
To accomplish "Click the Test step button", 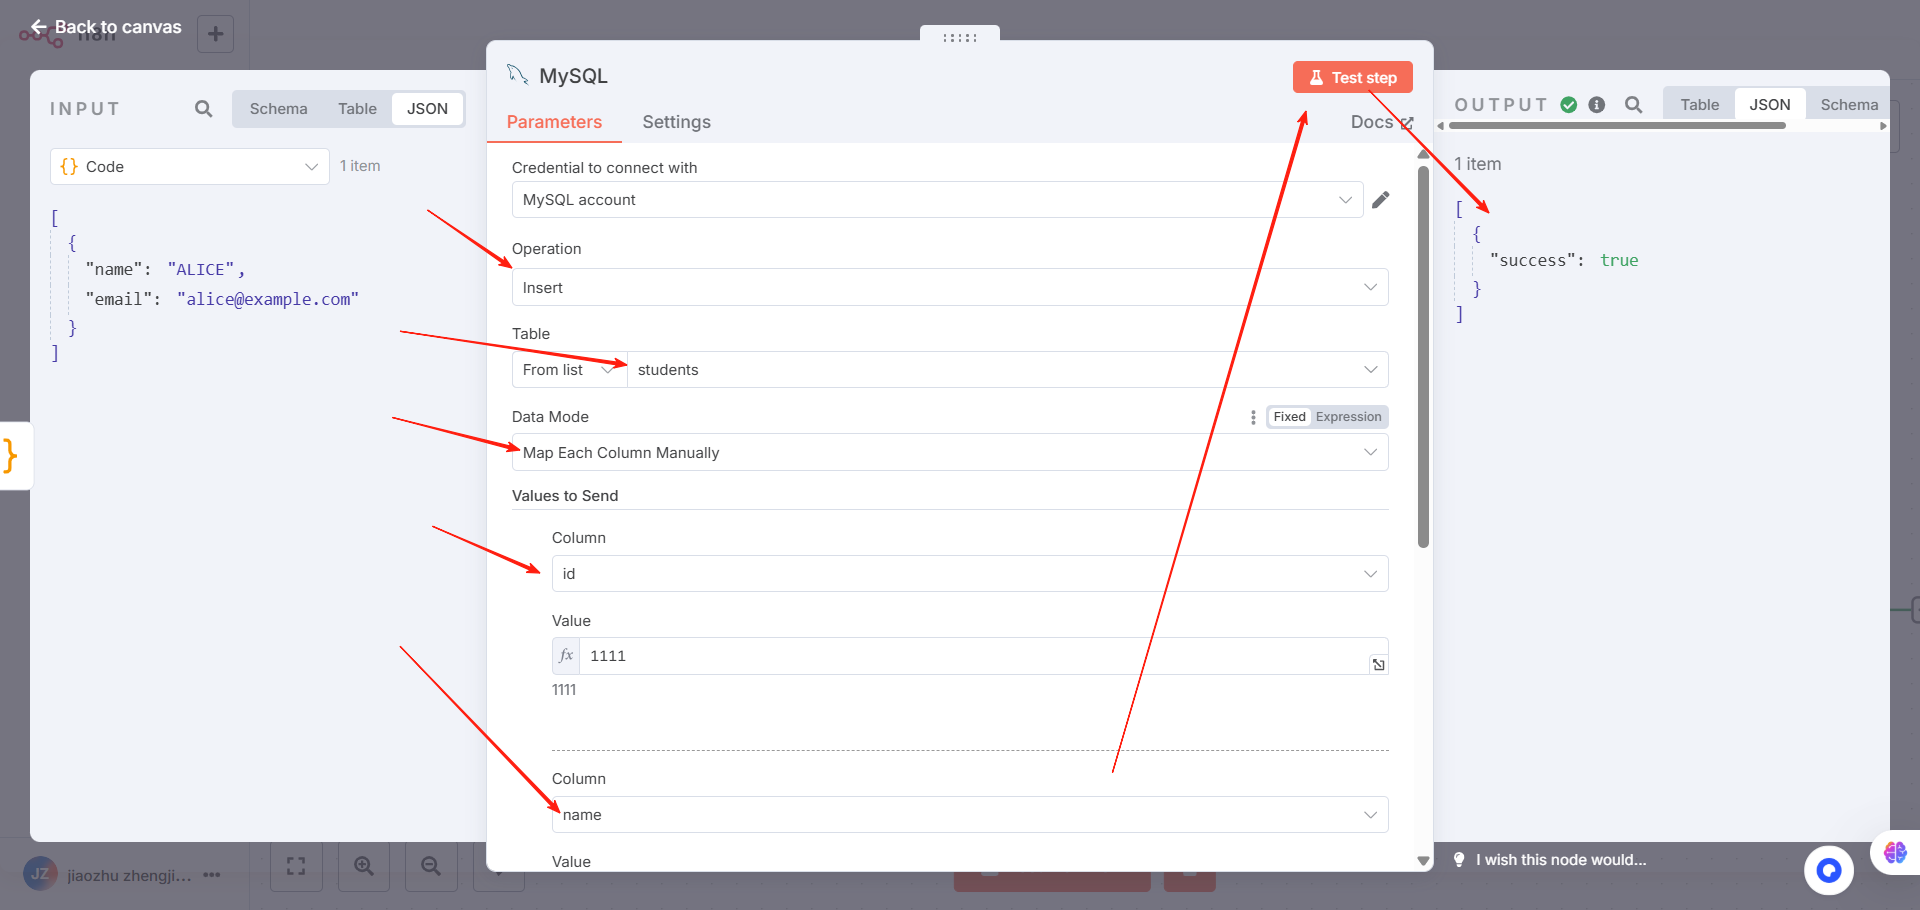I will click(1352, 77).
